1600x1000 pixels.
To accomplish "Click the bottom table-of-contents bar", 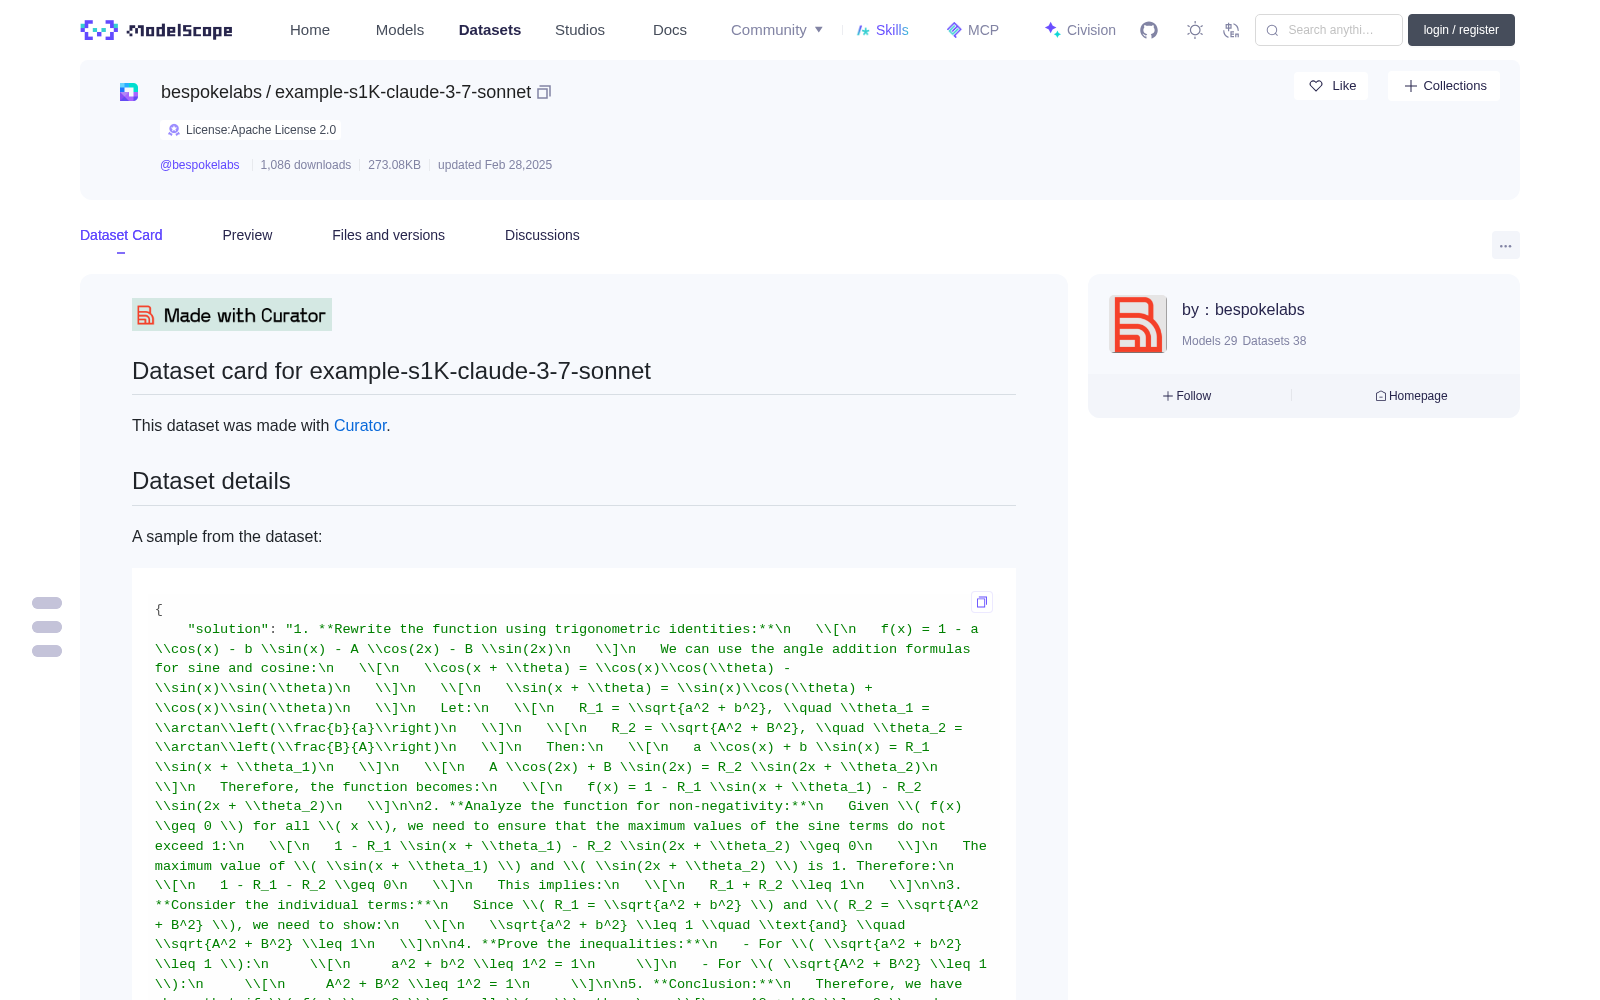I will 47,651.
